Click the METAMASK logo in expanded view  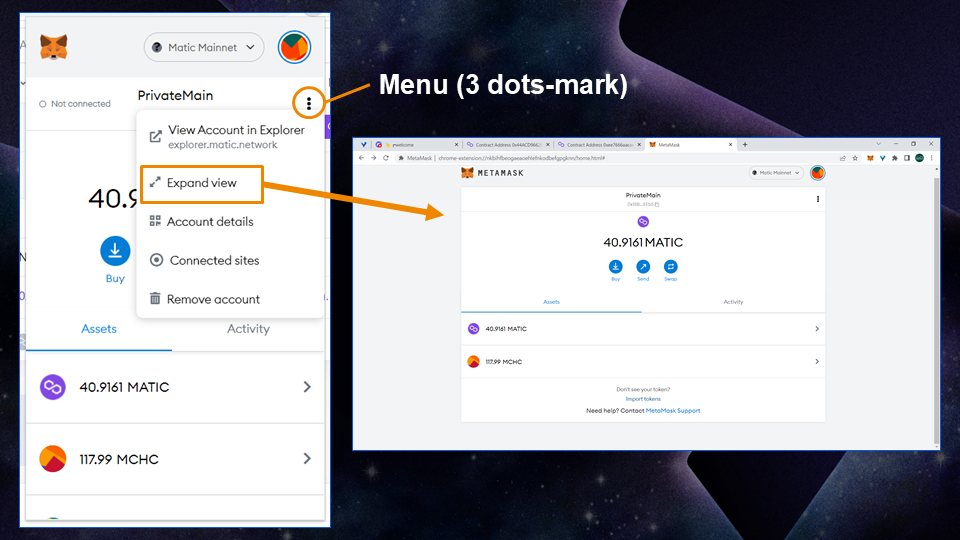pyautogui.click(x=492, y=173)
